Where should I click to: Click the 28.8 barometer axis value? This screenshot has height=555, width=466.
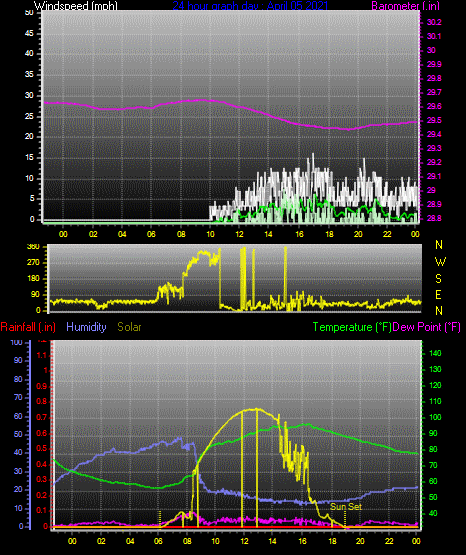434,218
